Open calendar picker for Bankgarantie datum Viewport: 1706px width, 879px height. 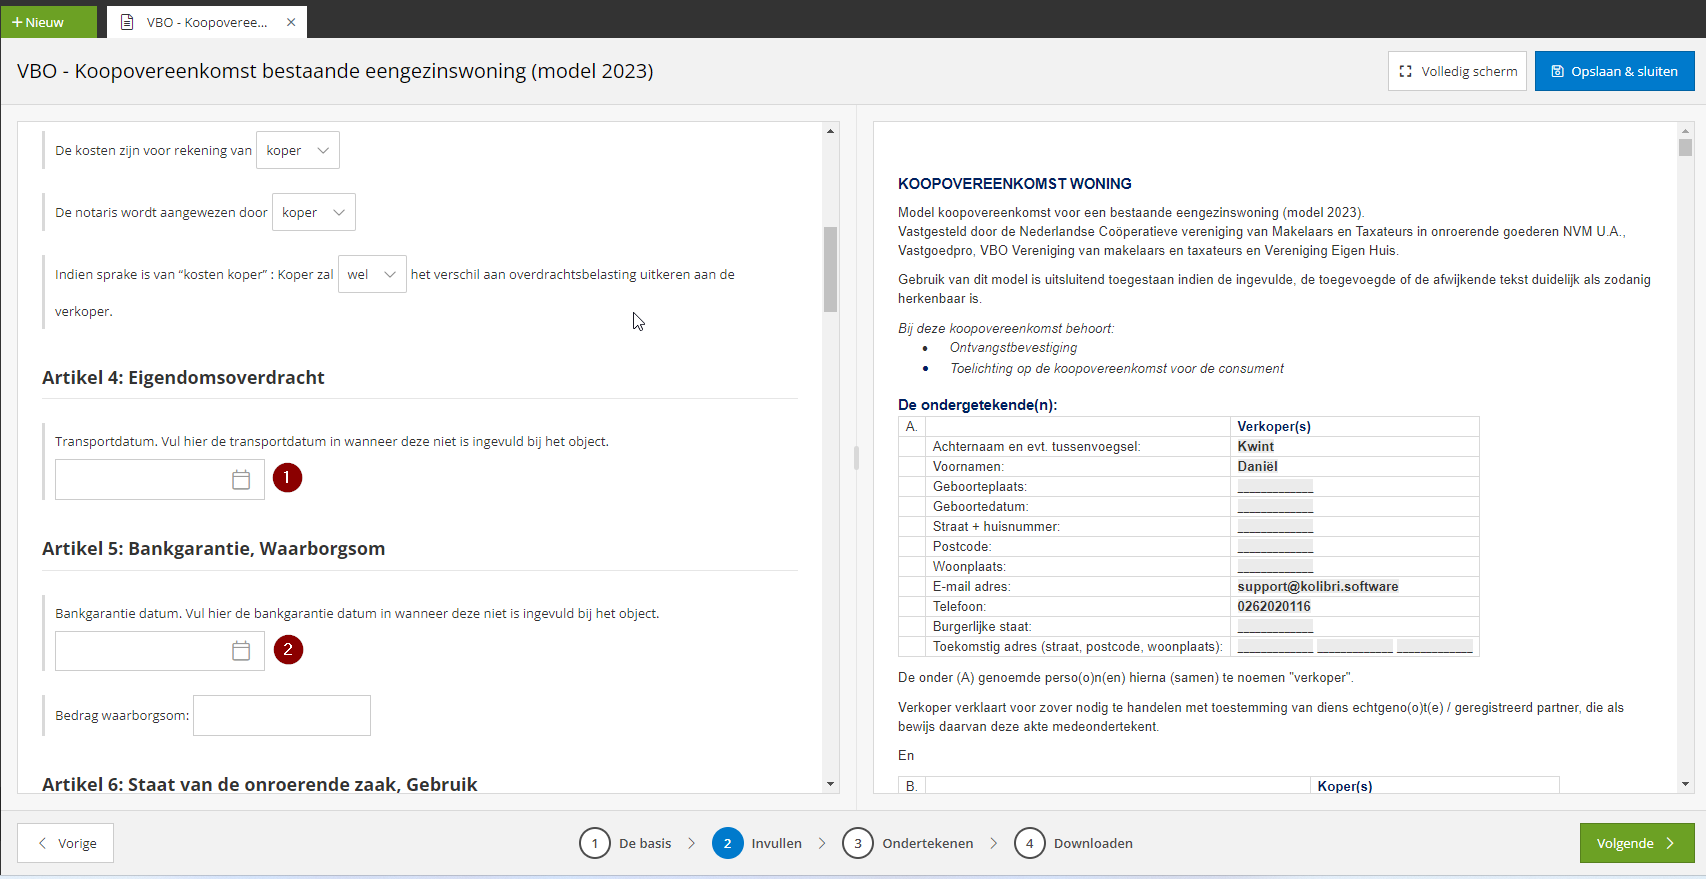(241, 651)
